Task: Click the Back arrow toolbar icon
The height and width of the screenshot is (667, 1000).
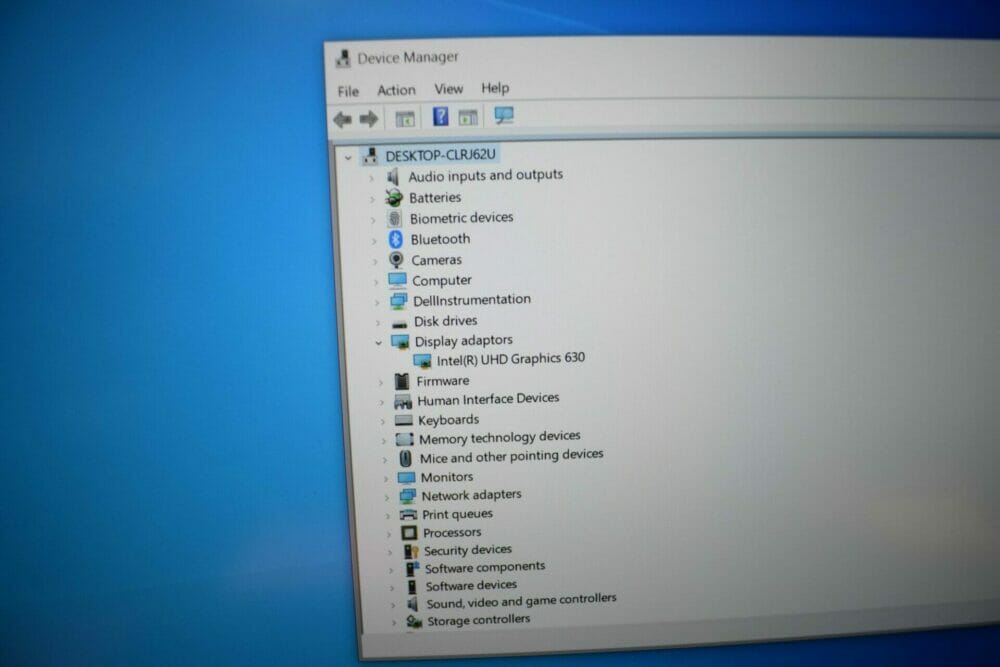Action: tap(342, 119)
